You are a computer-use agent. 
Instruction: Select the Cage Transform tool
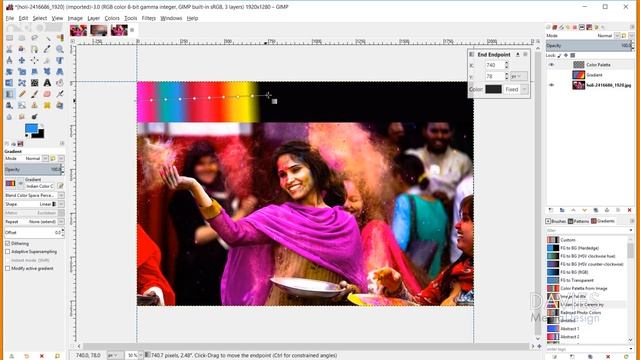tap(22, 83)
